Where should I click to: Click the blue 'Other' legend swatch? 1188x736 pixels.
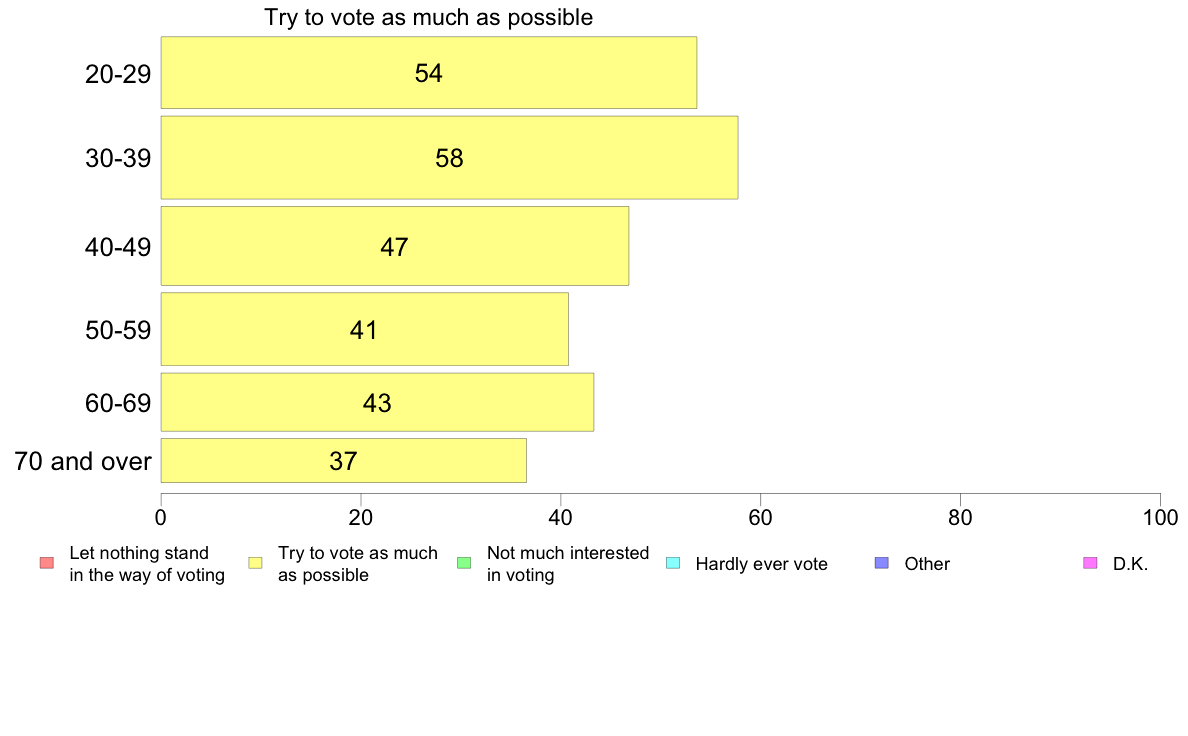[882, 563]
